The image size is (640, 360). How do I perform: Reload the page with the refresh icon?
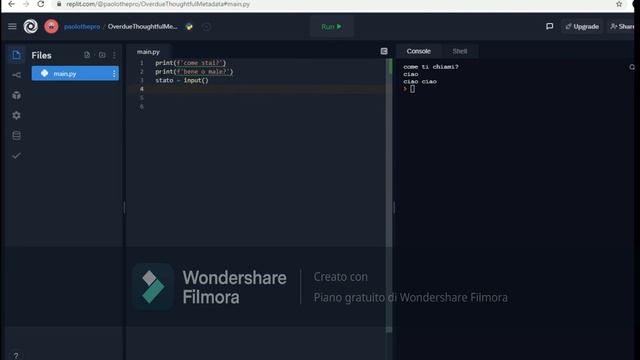click(x=40, y=4)
